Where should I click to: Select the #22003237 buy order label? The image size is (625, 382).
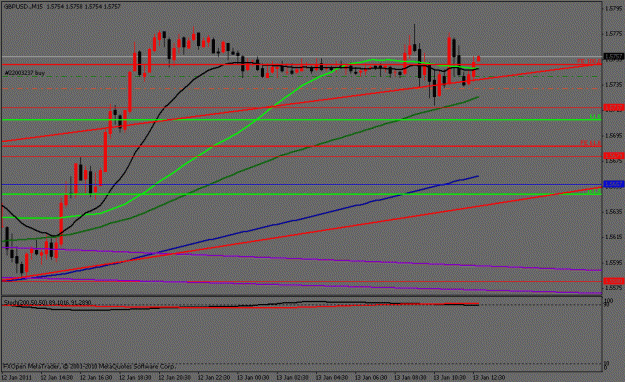pos(25,73)
